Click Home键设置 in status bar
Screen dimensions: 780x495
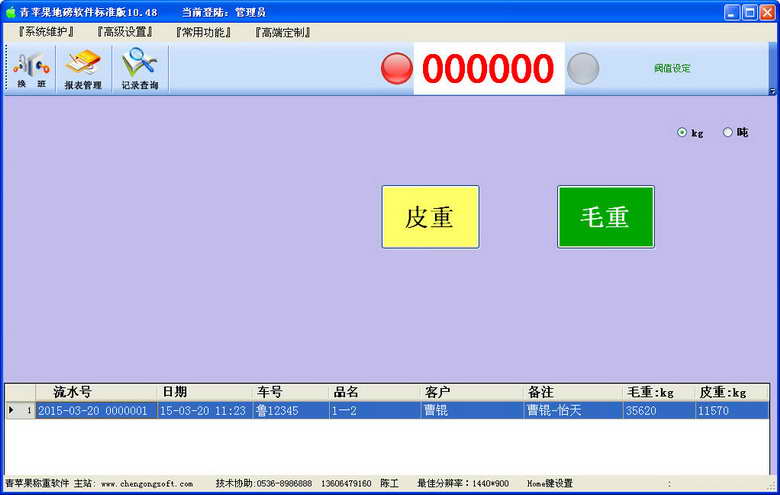point(550,484)
